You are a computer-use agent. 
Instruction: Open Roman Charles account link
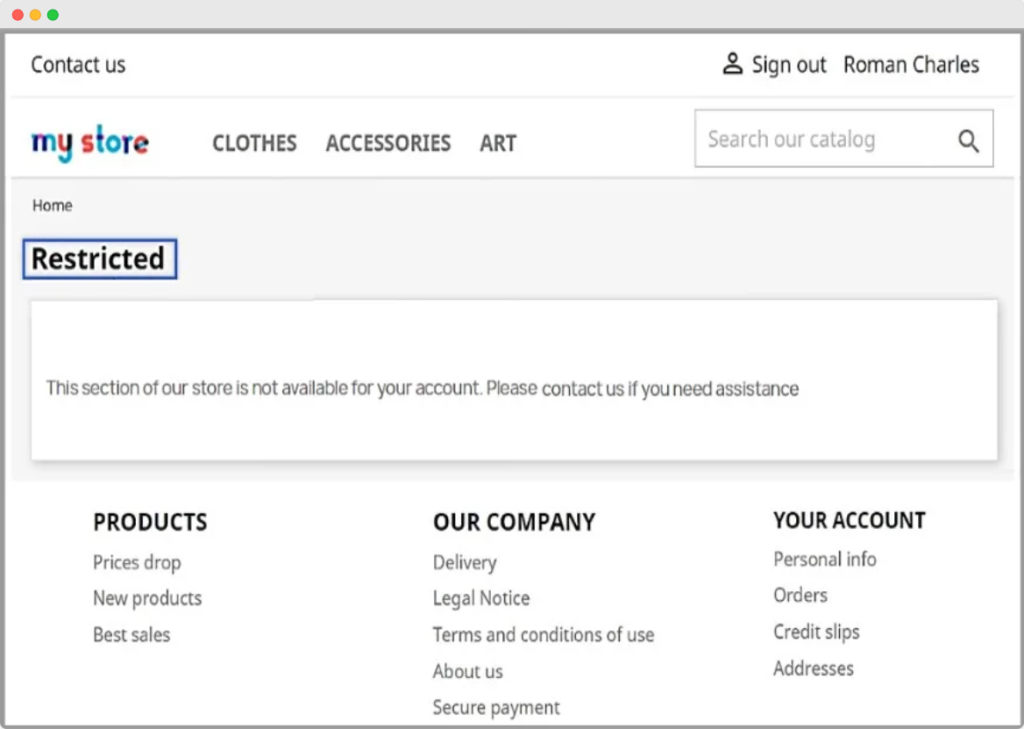tap(911, 65)
